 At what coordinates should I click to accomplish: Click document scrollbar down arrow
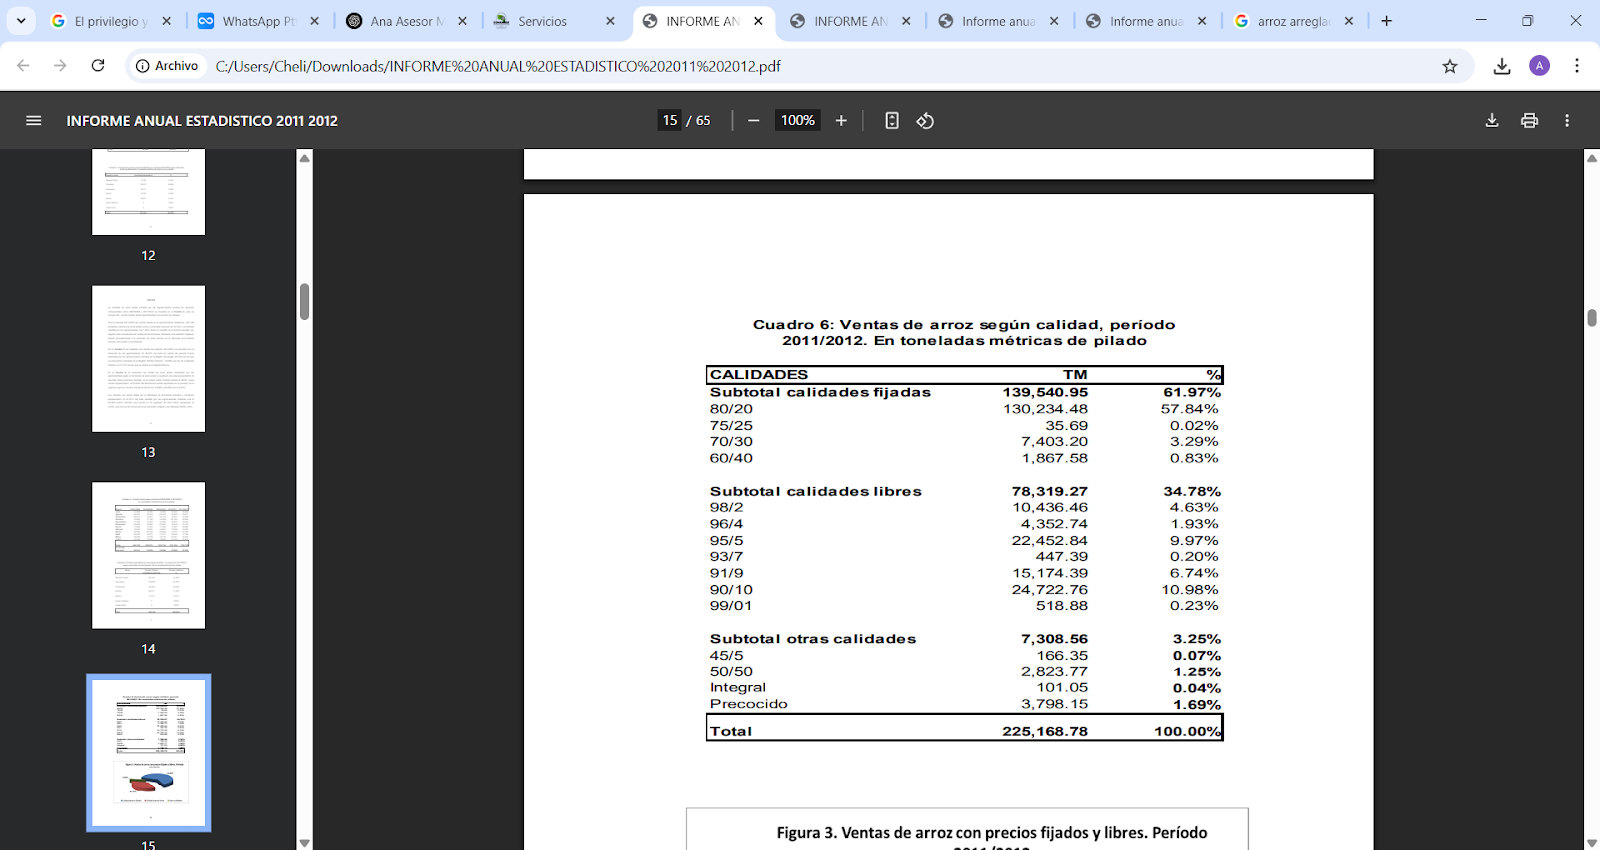[1592, 843]
